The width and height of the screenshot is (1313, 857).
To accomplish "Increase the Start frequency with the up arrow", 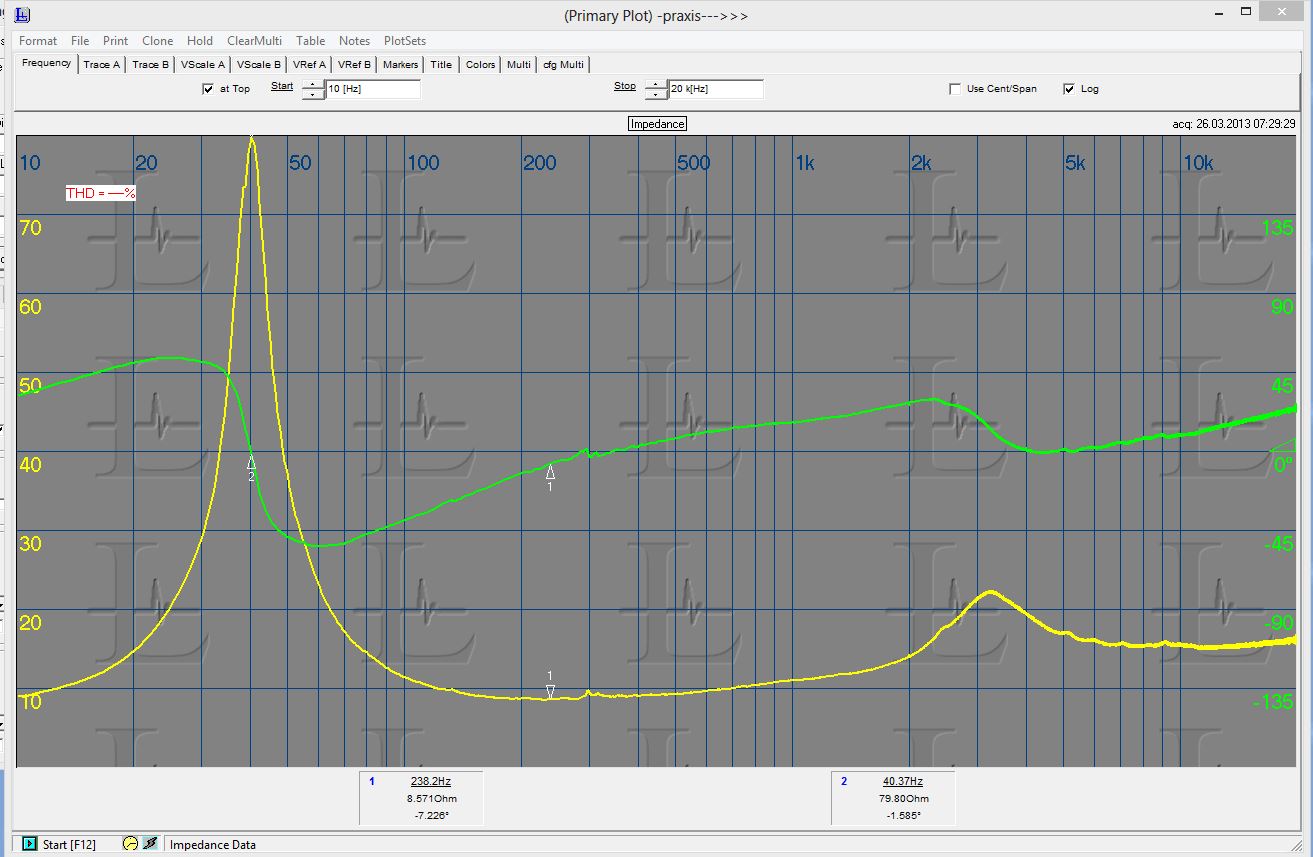I will coord(313,85).
